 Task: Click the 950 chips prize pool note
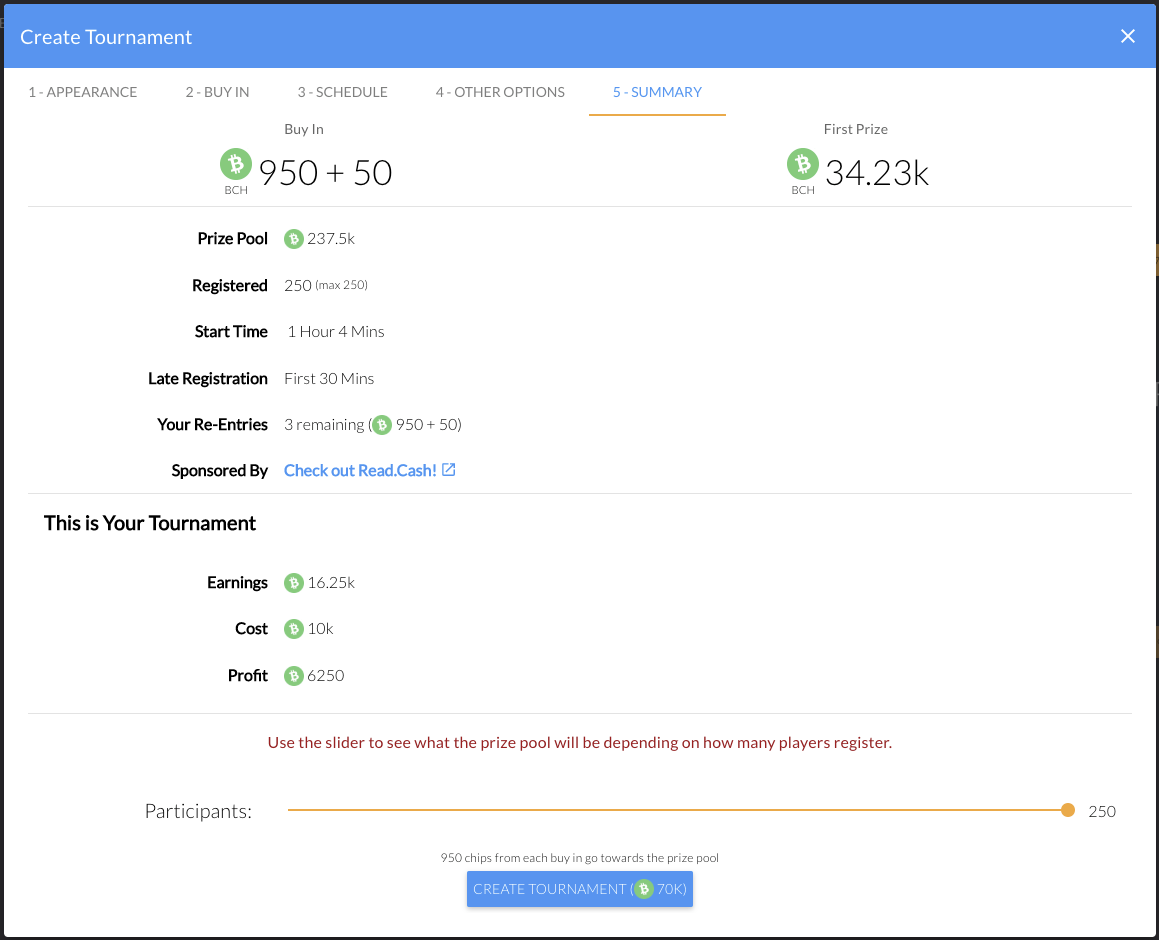[x=580, y=858]
